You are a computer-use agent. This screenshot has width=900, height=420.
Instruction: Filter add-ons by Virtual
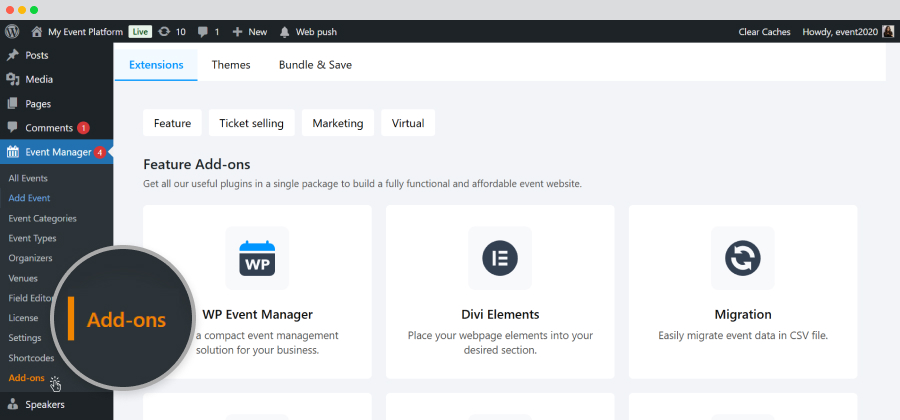coord(408,123)
